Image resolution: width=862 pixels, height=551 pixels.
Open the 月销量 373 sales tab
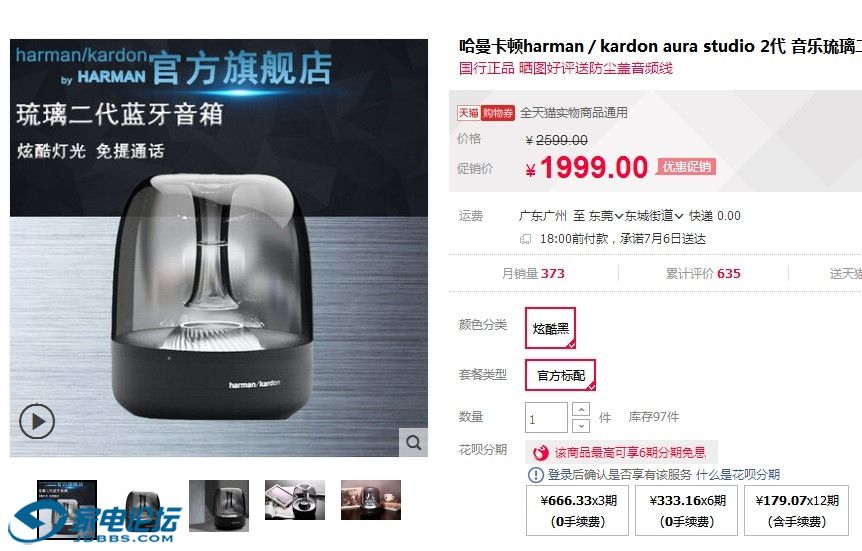[533, 273]
